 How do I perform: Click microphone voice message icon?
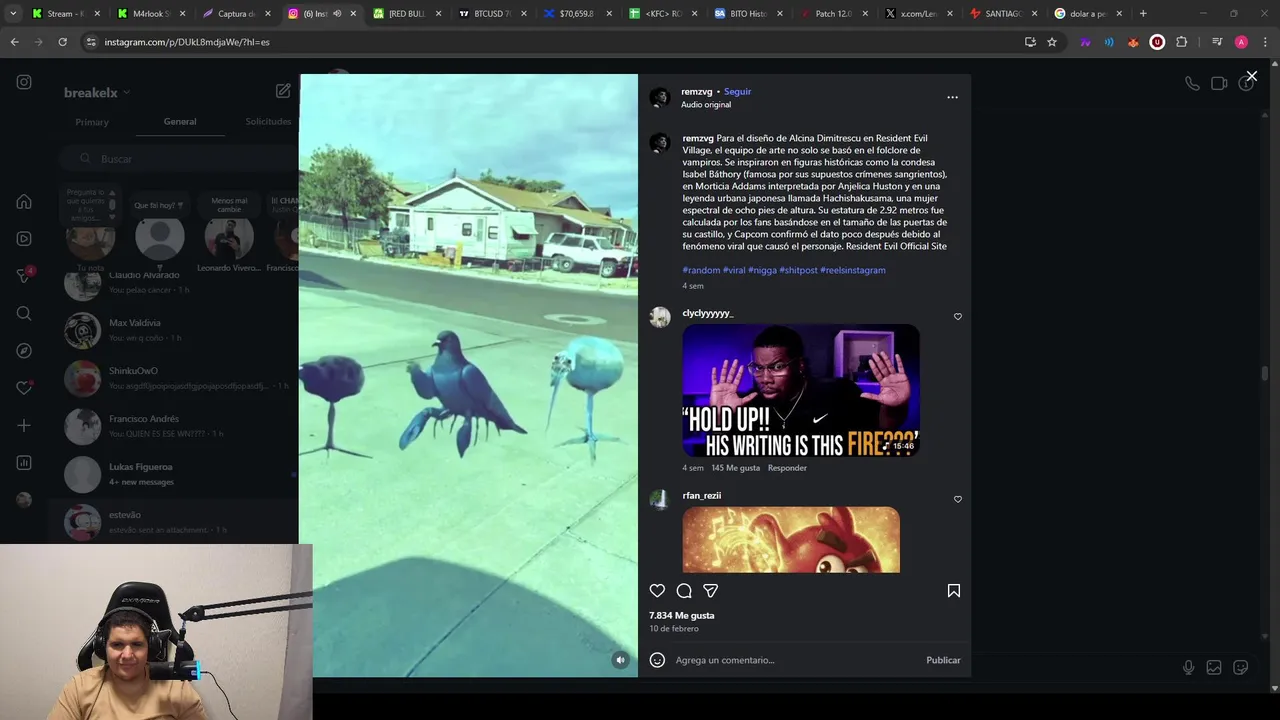tap(1188, 667)
